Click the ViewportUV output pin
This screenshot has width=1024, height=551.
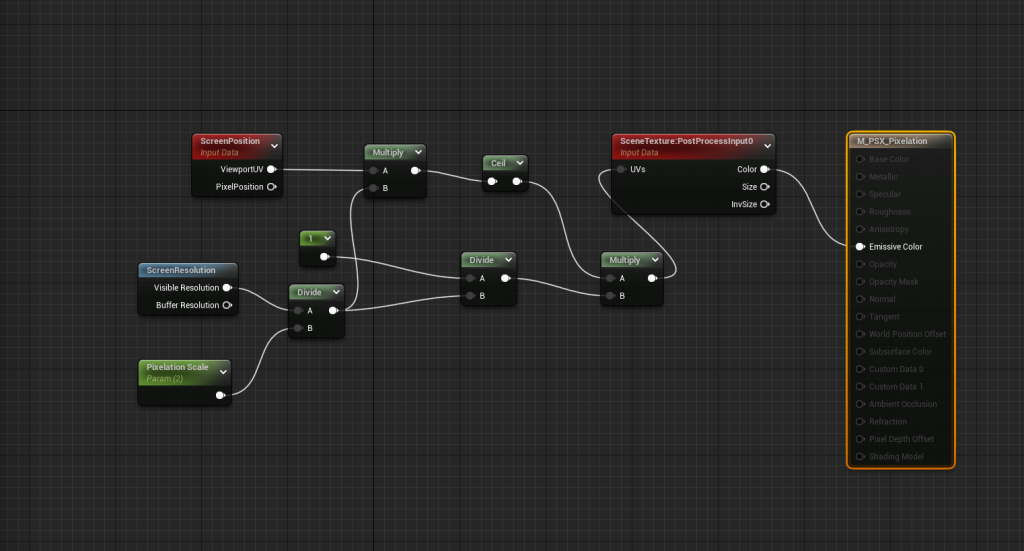[271, 169]
